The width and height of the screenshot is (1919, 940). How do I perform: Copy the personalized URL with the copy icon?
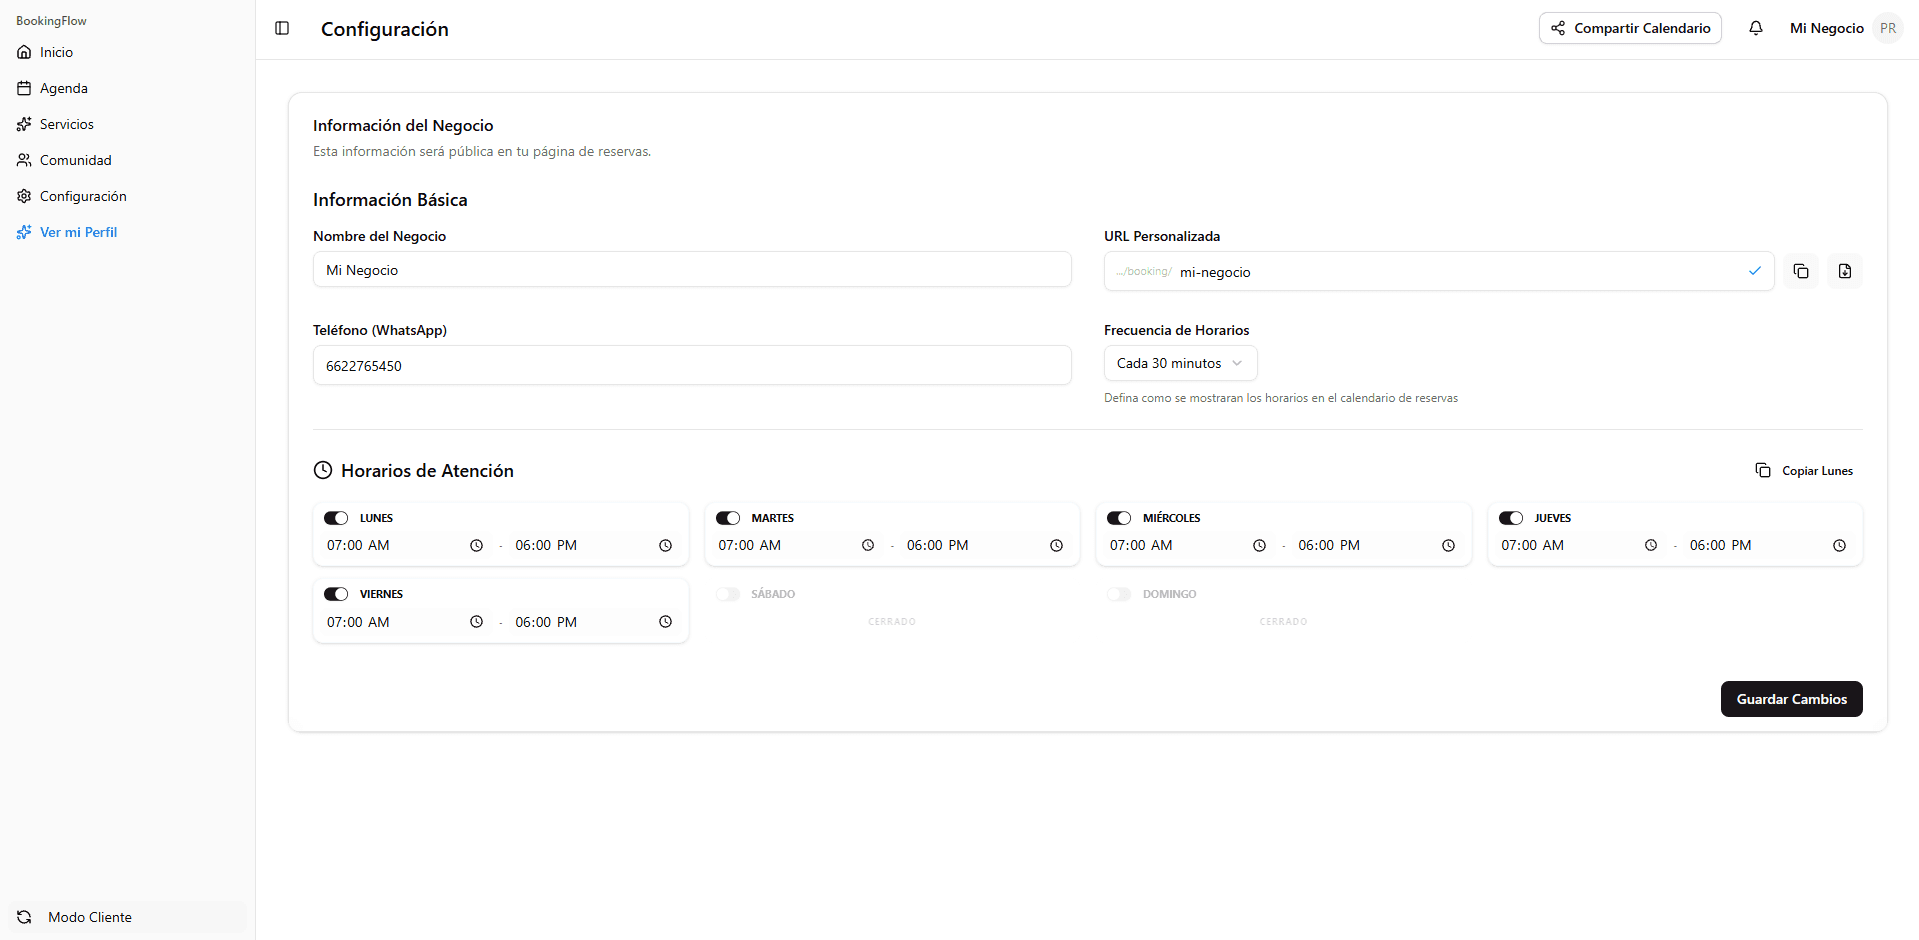coord(1800,271)
